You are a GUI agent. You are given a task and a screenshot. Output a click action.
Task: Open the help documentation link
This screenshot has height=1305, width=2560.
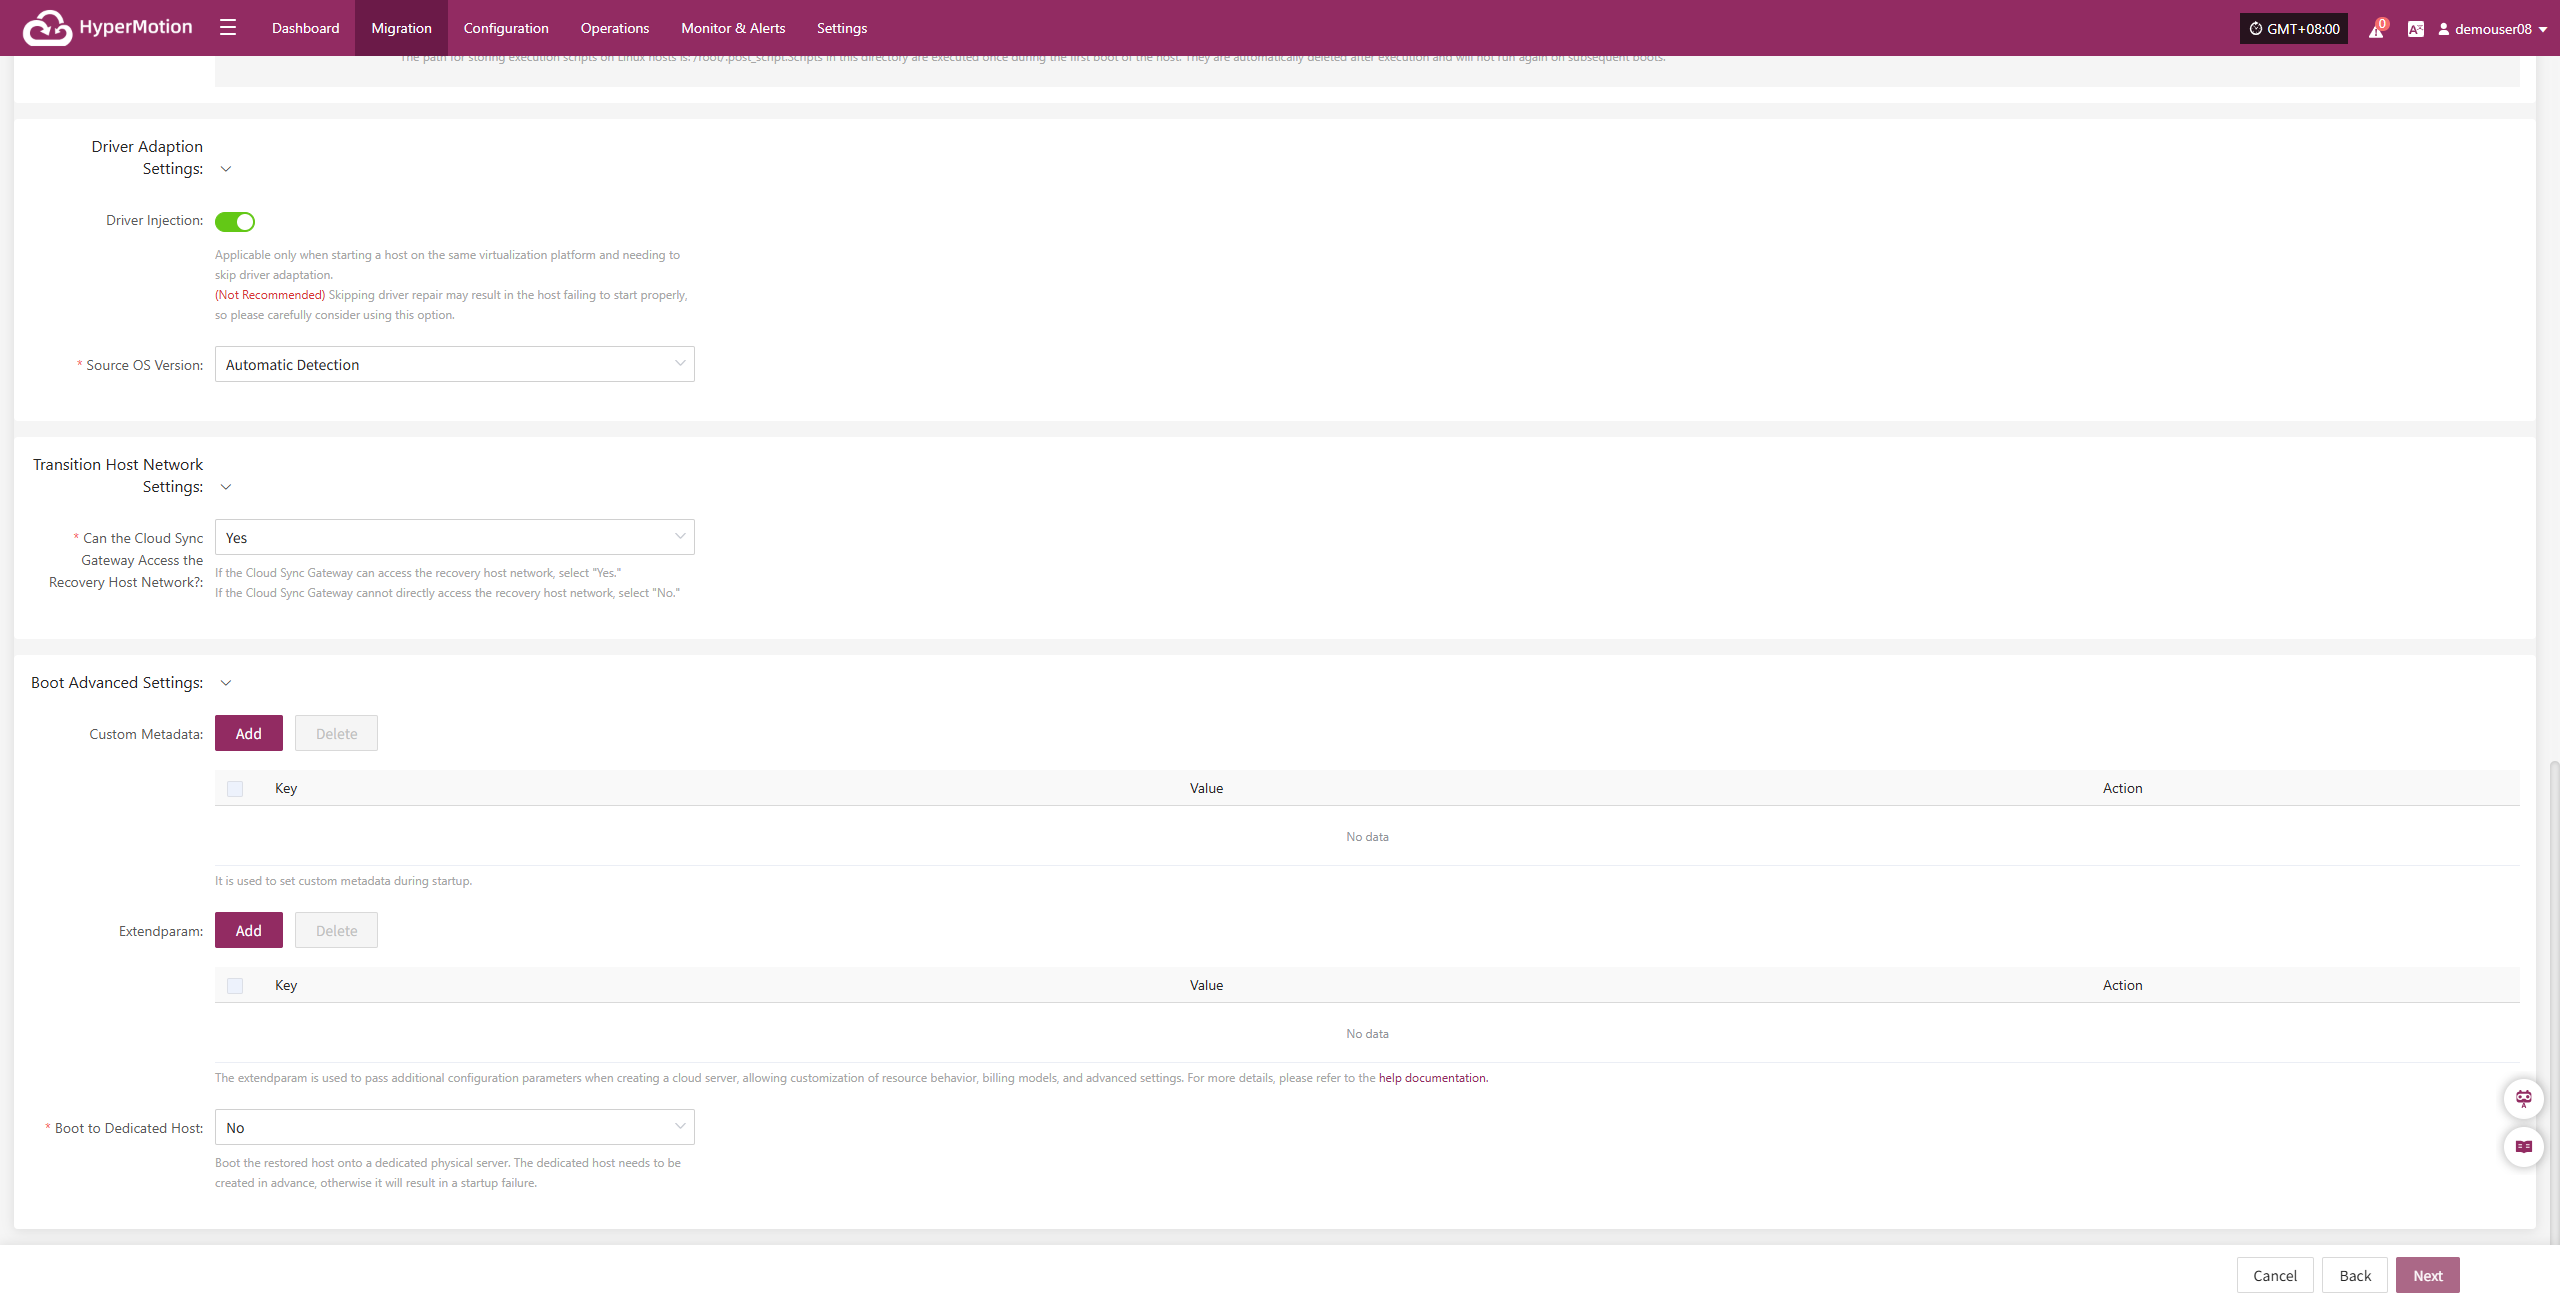pos(1432,1078)
